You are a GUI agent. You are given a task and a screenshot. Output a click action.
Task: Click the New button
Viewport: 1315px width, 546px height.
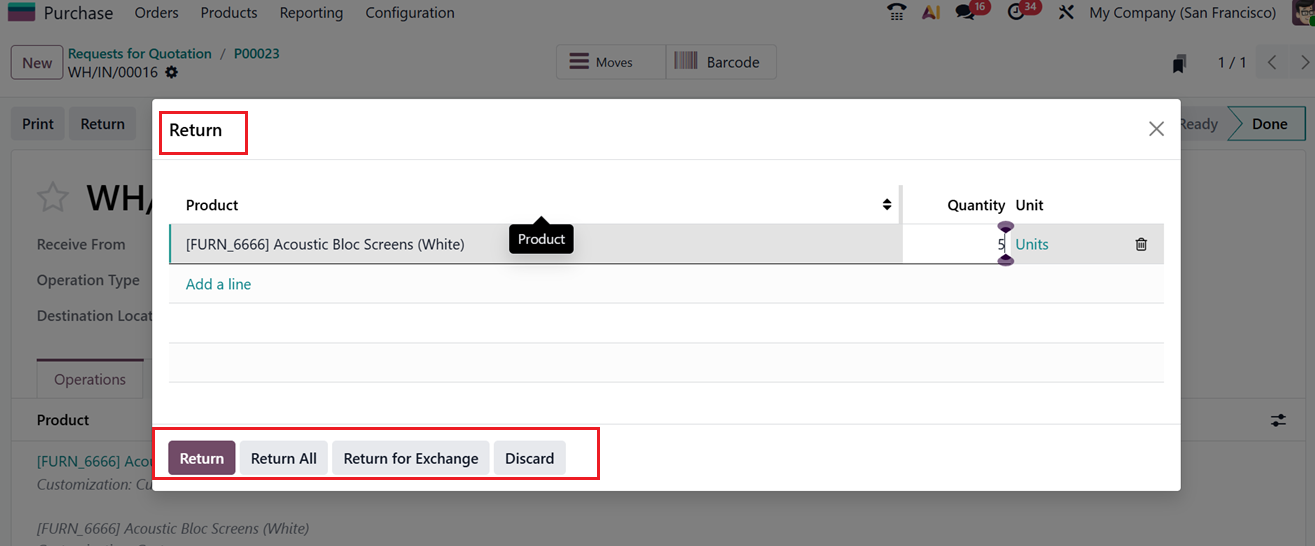click(x=37, y=63)
